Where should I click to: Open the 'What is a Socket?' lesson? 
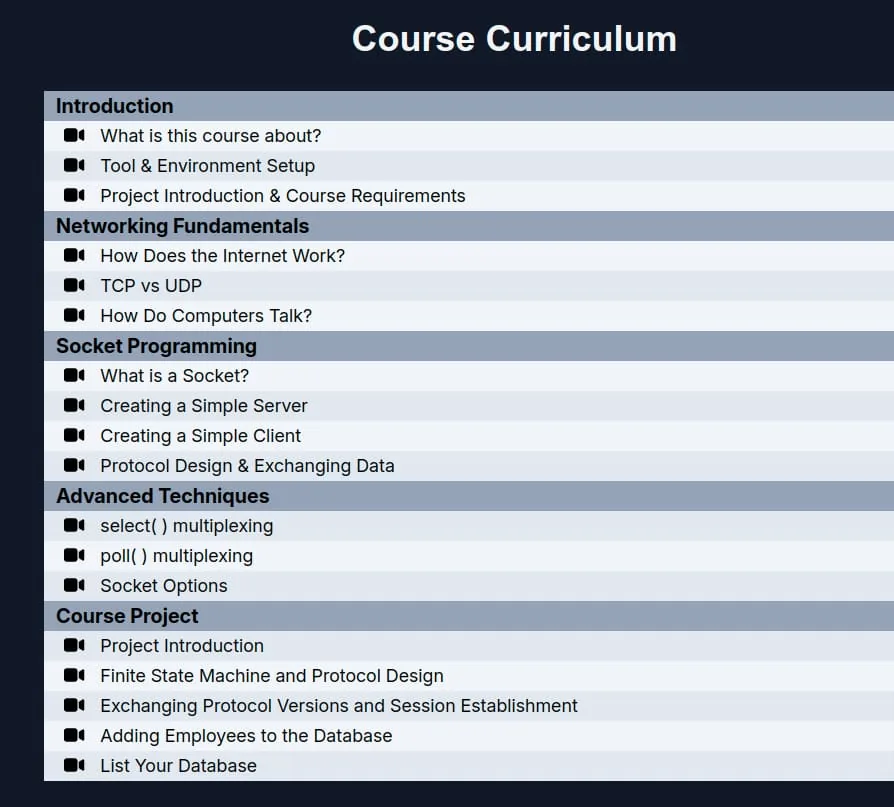(469, 376)
